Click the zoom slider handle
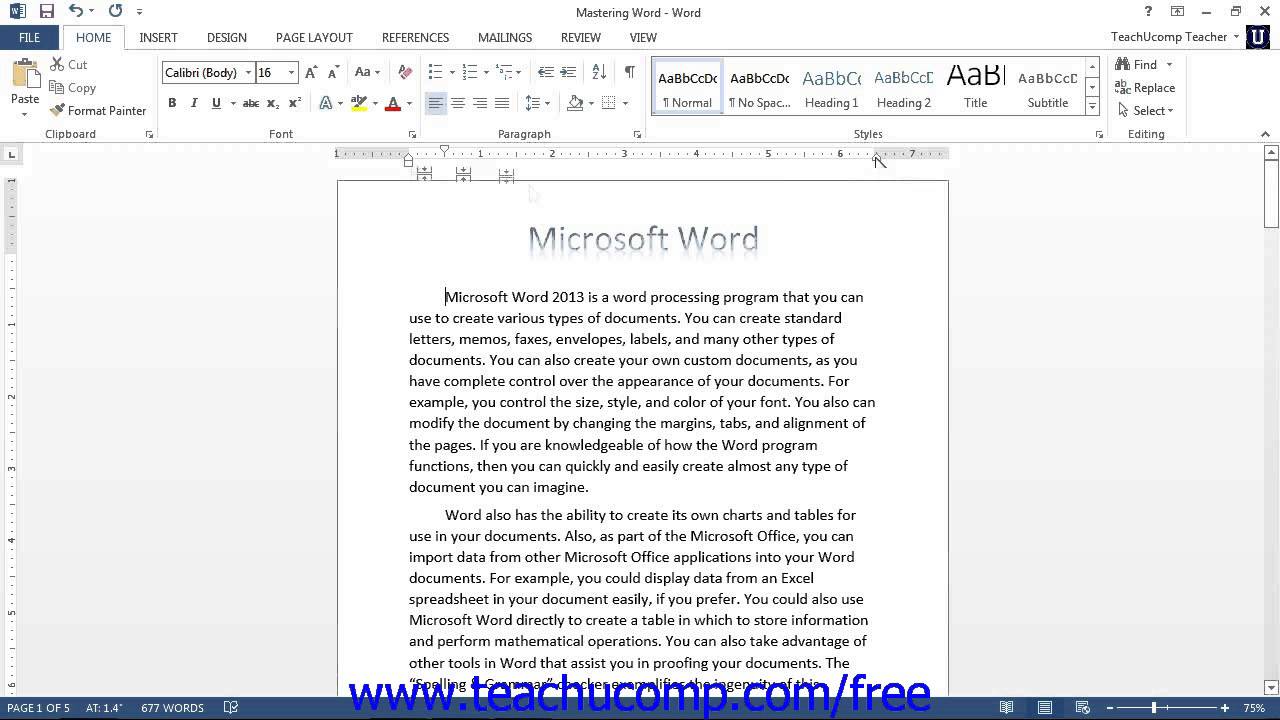The width and height of the screenshot is (1280, 720). point(1154,708)
